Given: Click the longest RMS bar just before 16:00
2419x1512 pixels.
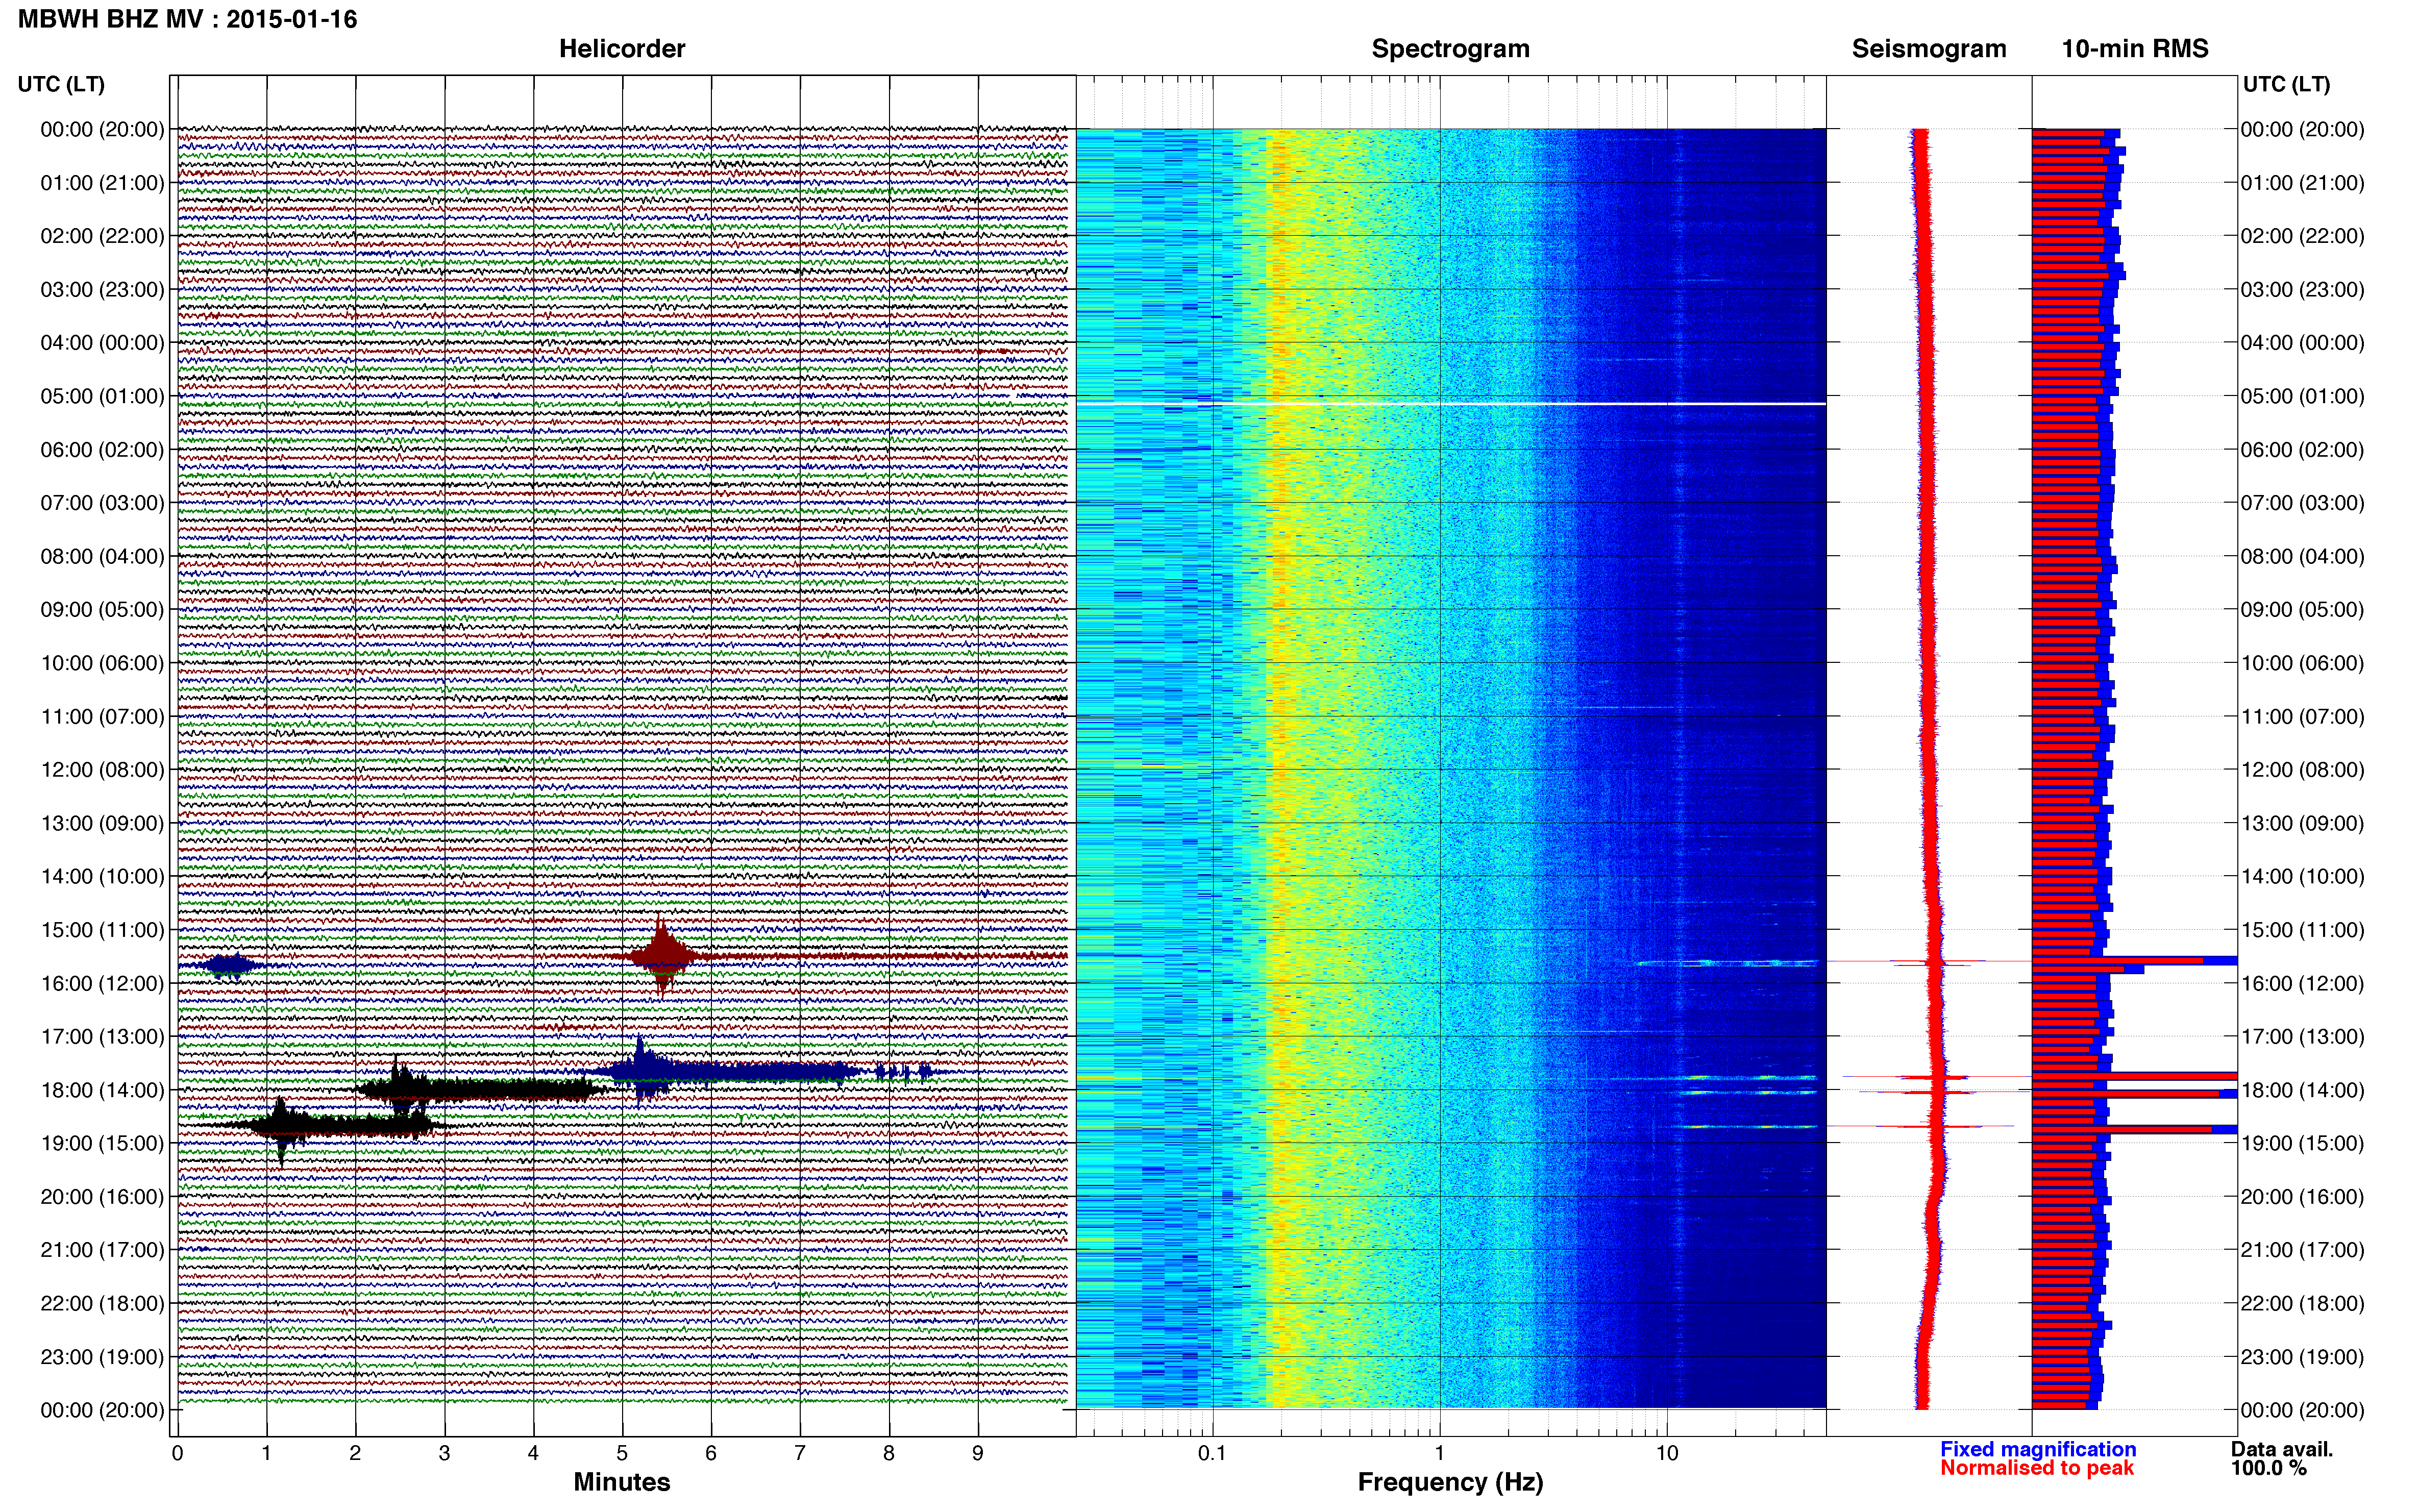Looking at the screenshot, I should [2134, 960].
